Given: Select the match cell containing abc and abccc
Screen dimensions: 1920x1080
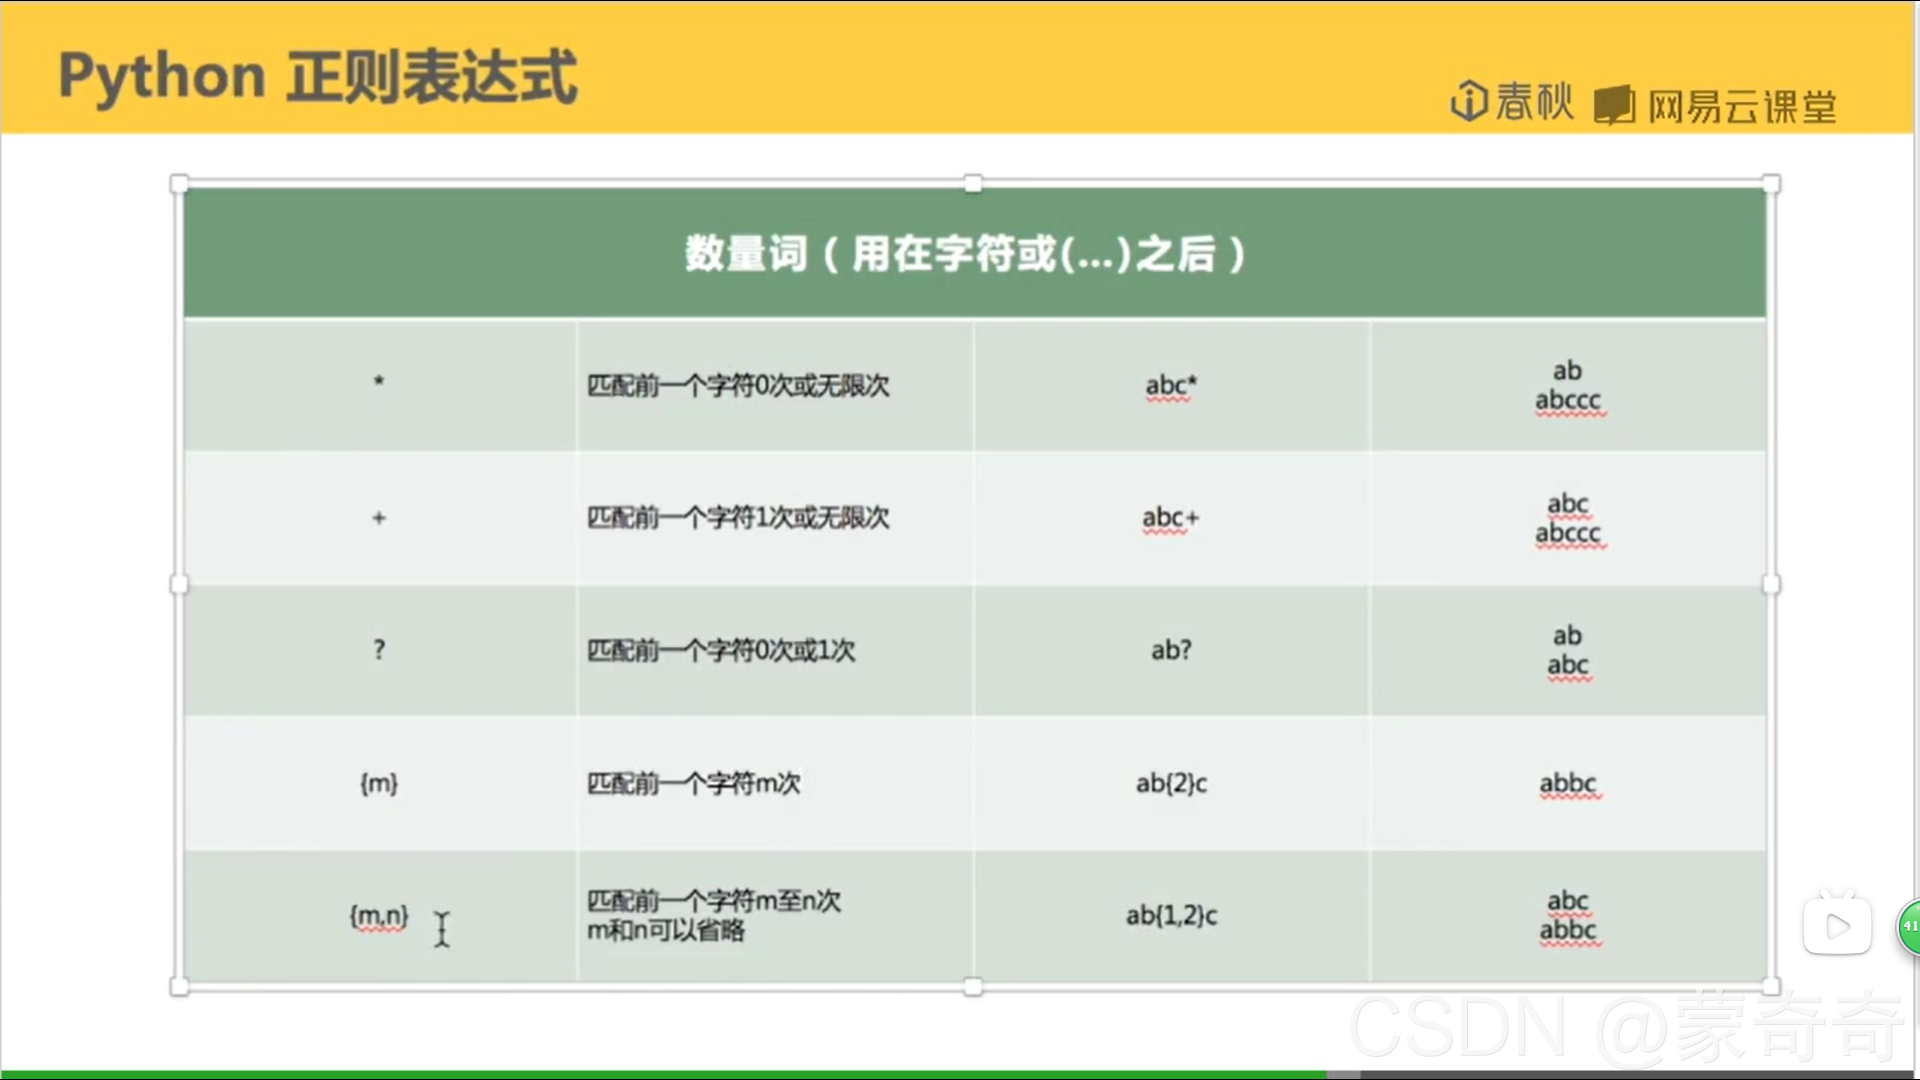Looking at the screenshot, I should [1569, 518].
